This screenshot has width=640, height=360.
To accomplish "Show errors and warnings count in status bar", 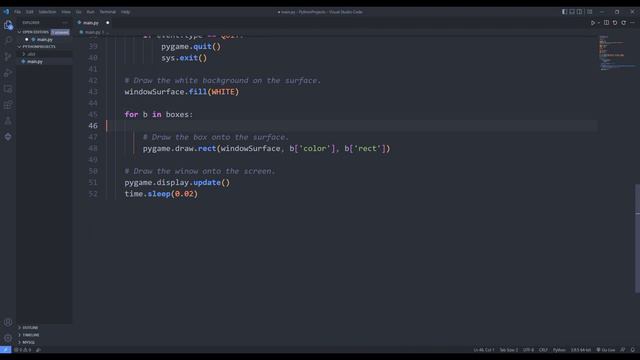I will point(22,350).
